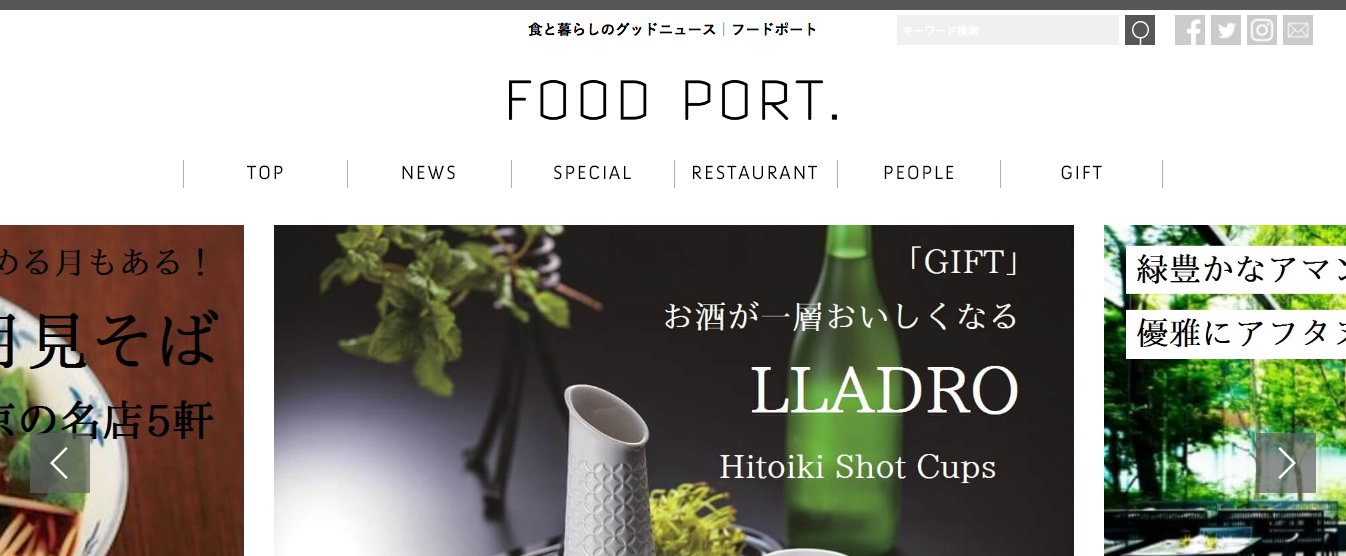Open the SPECIAL menu item
The width and height of the screenshot is (1346, 556).
pyautogui.click(x=593, y=173)
